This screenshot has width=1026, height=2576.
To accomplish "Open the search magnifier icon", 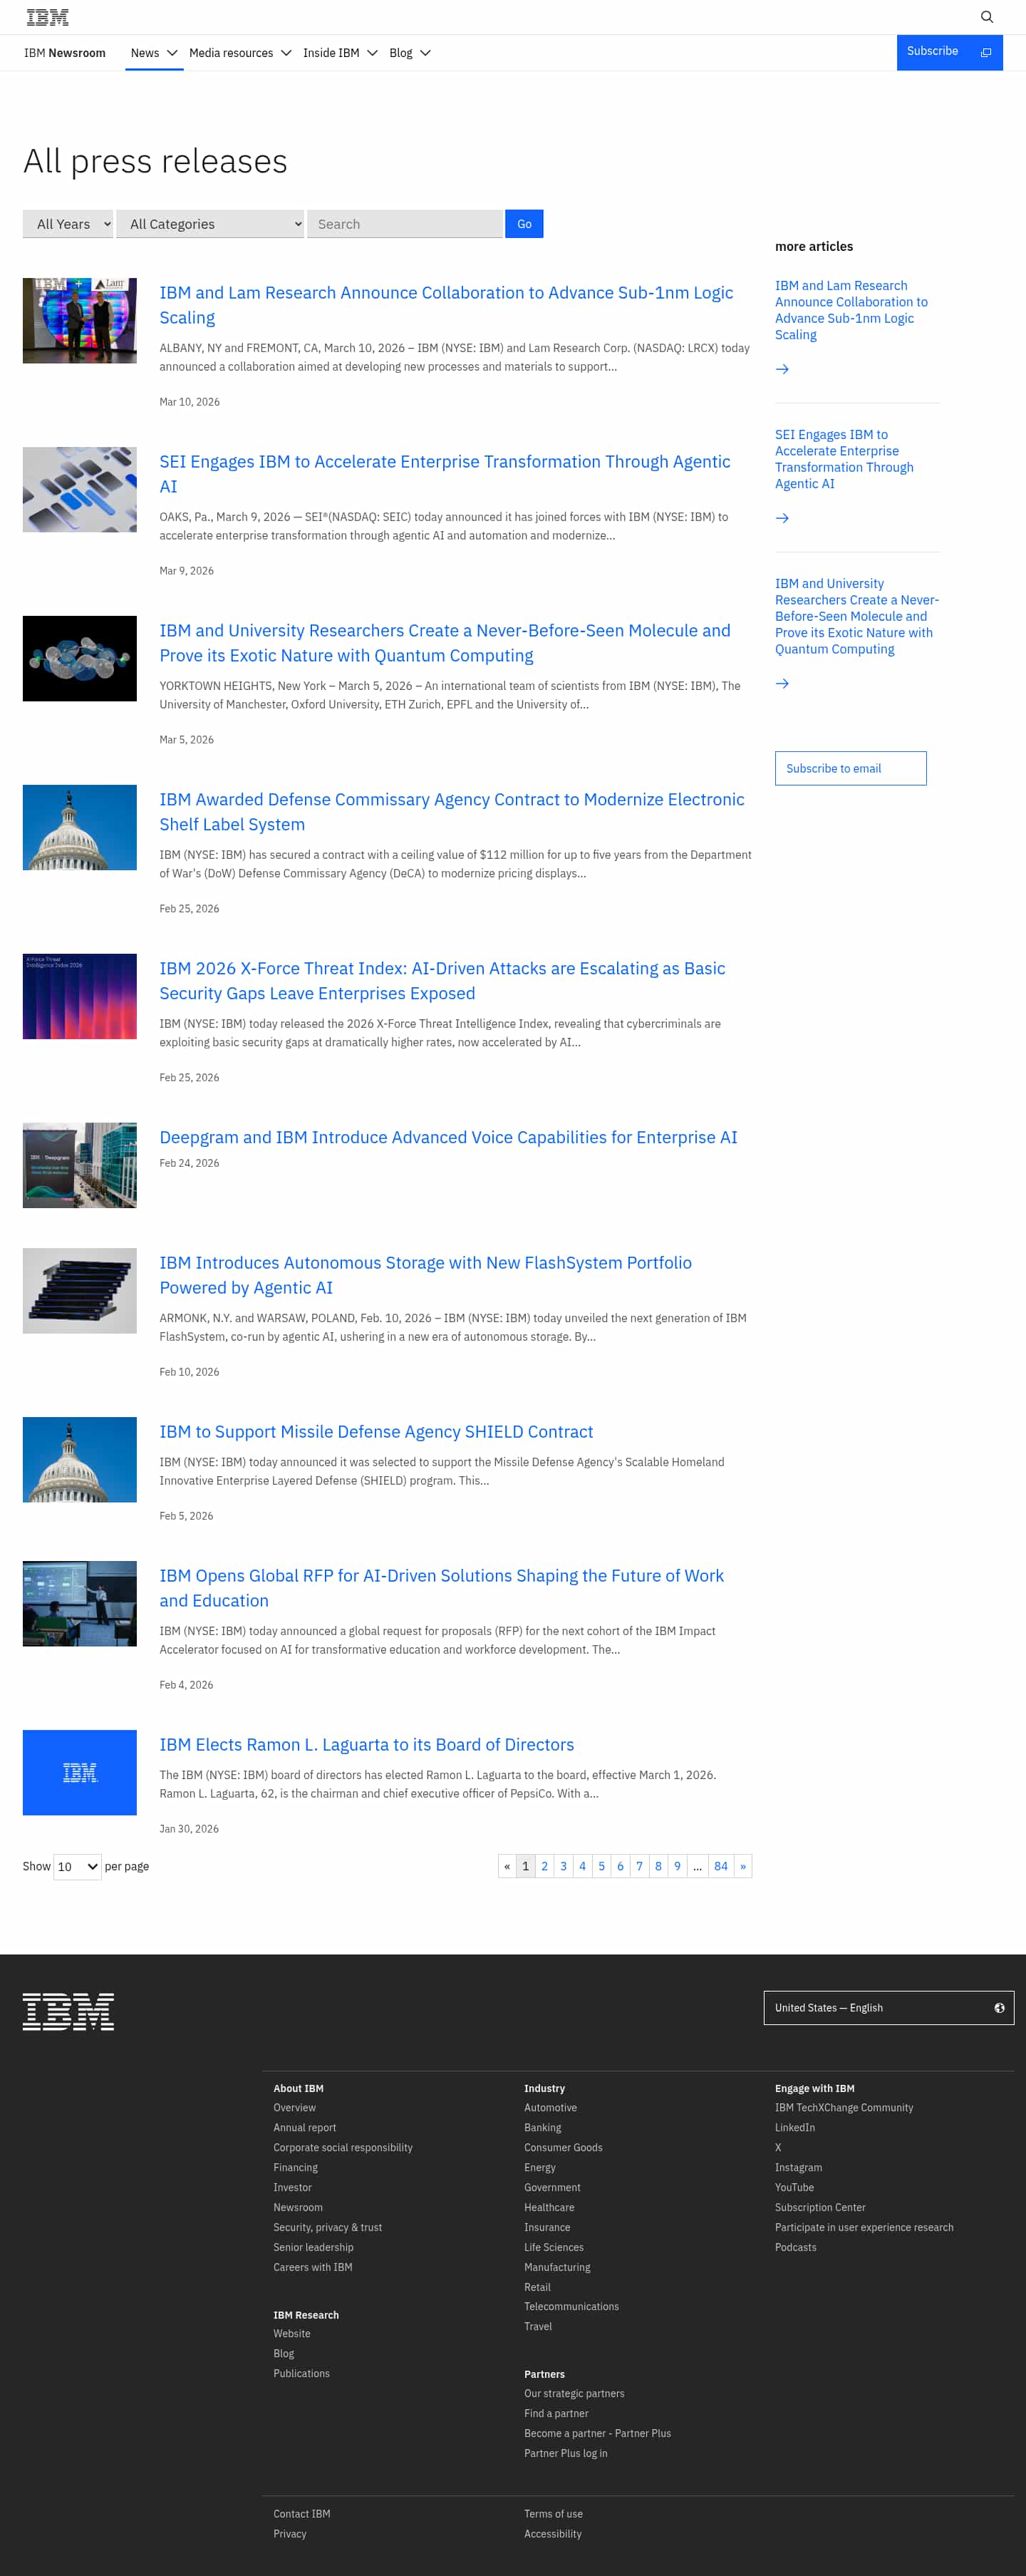I will coord(986,17).
